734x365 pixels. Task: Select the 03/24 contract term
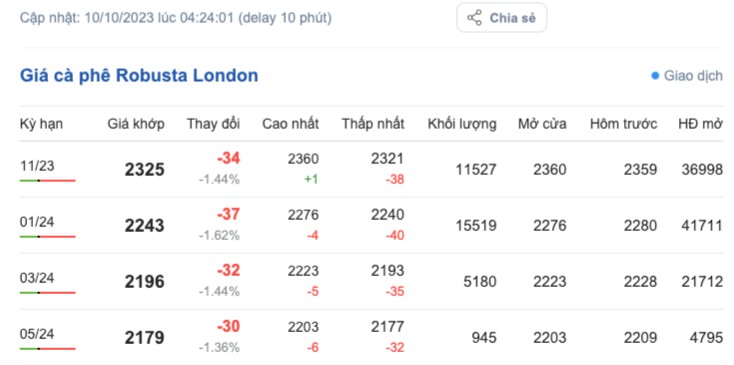[x=37, y=278]
